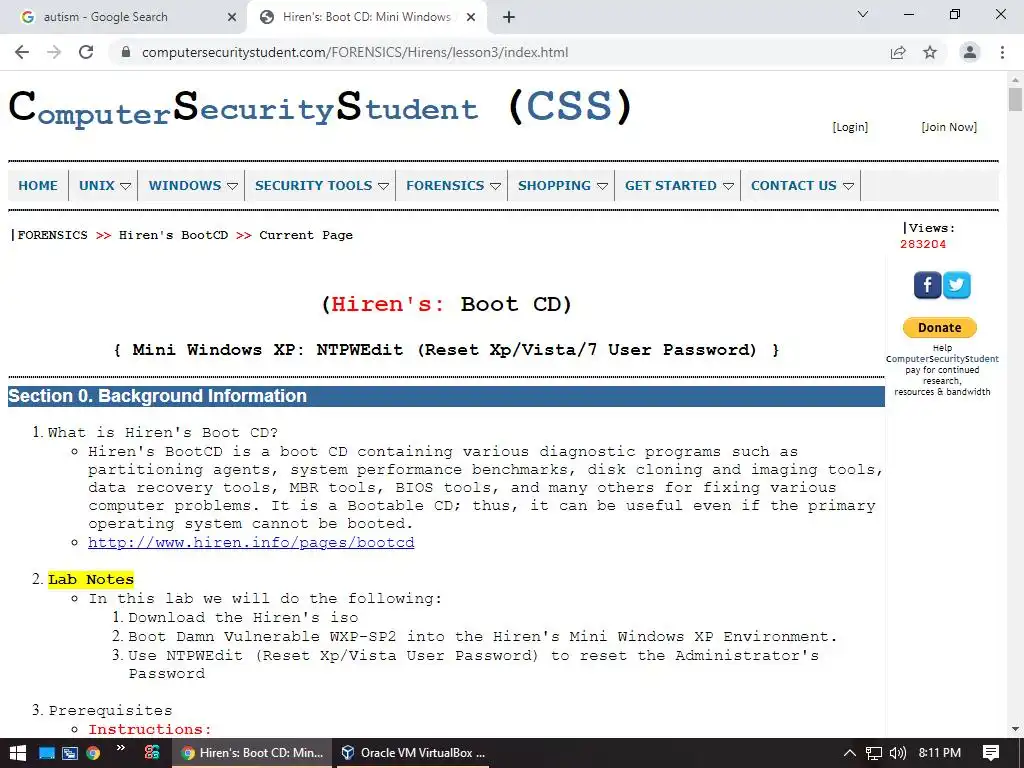Click the views count 283204
This screenshot has width=1024, height=768.
click(923, 244)
